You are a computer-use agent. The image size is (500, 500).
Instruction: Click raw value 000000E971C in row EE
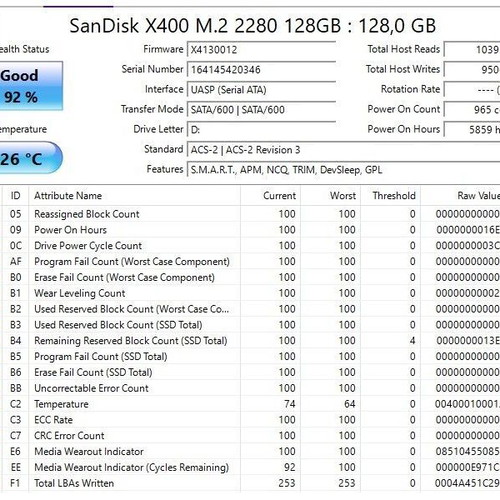point(468,467)
